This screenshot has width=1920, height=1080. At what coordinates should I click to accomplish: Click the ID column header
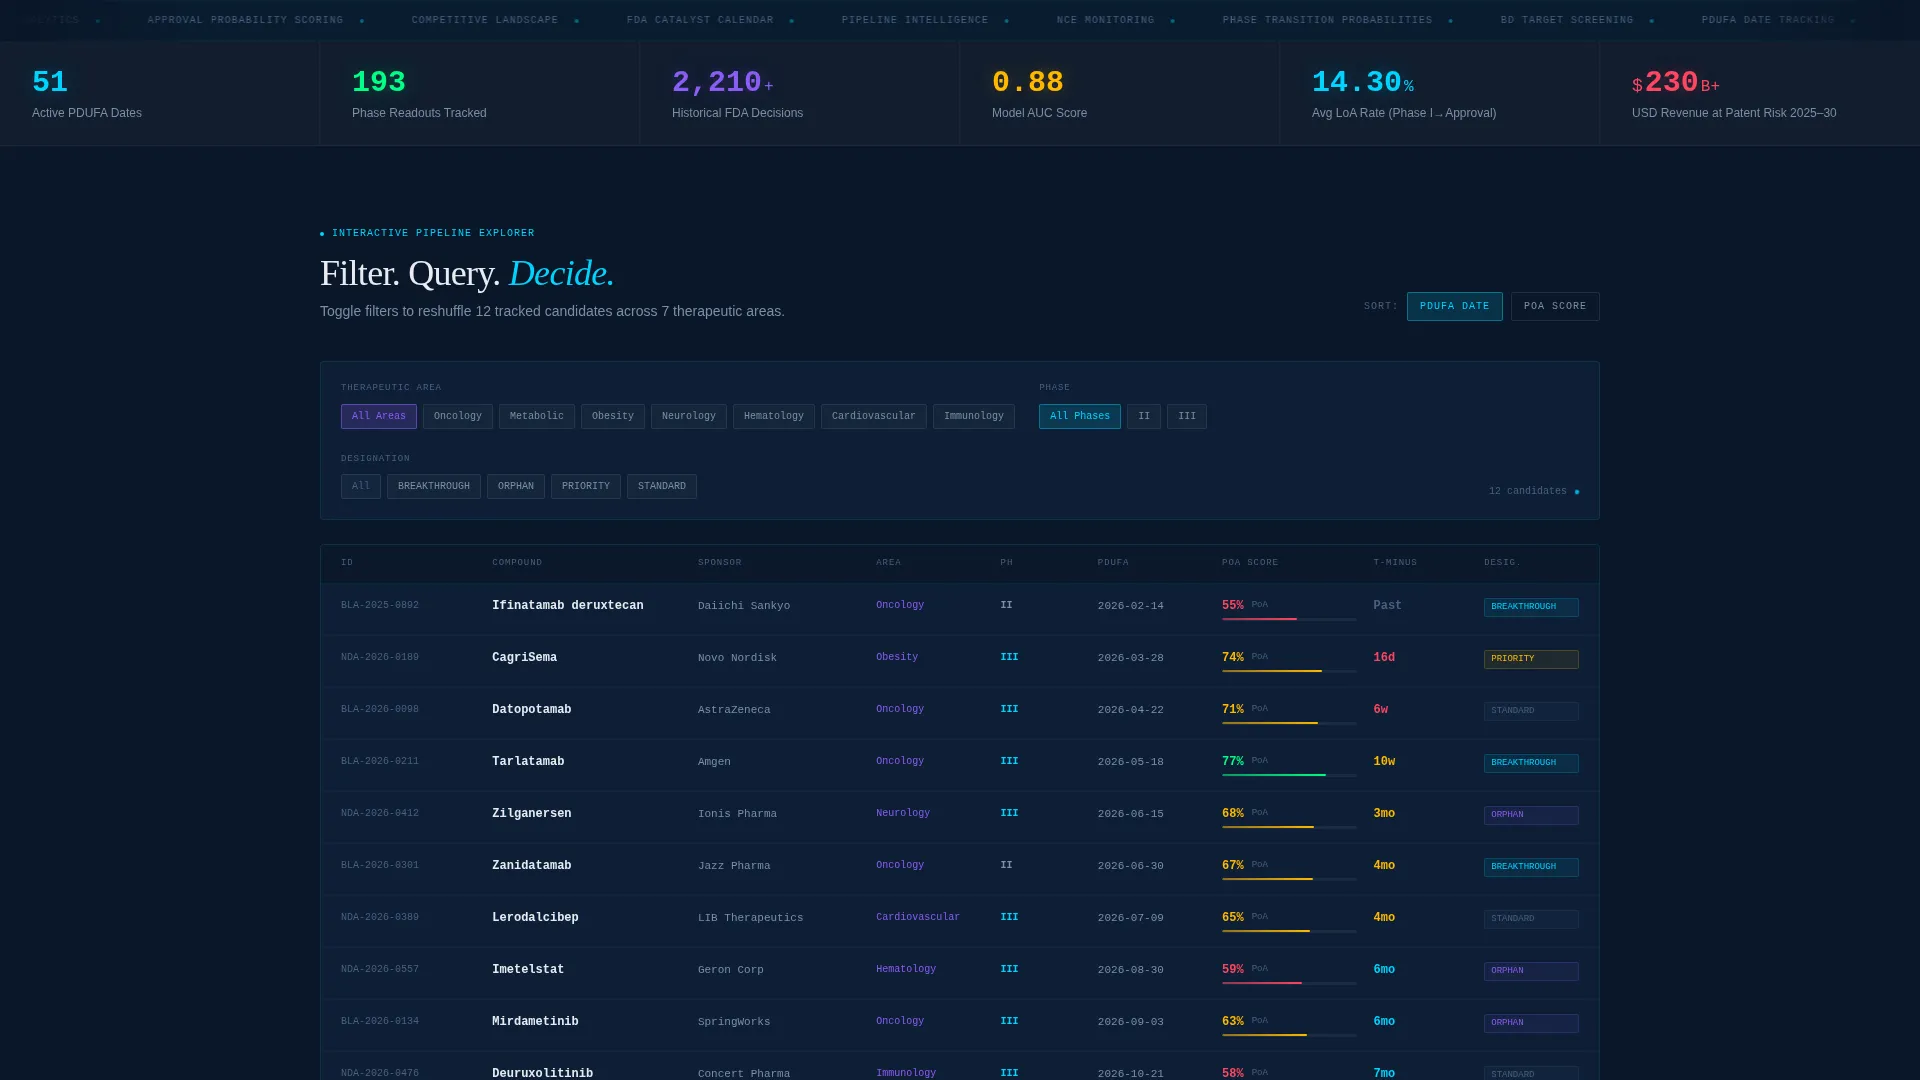click(347, 562)
